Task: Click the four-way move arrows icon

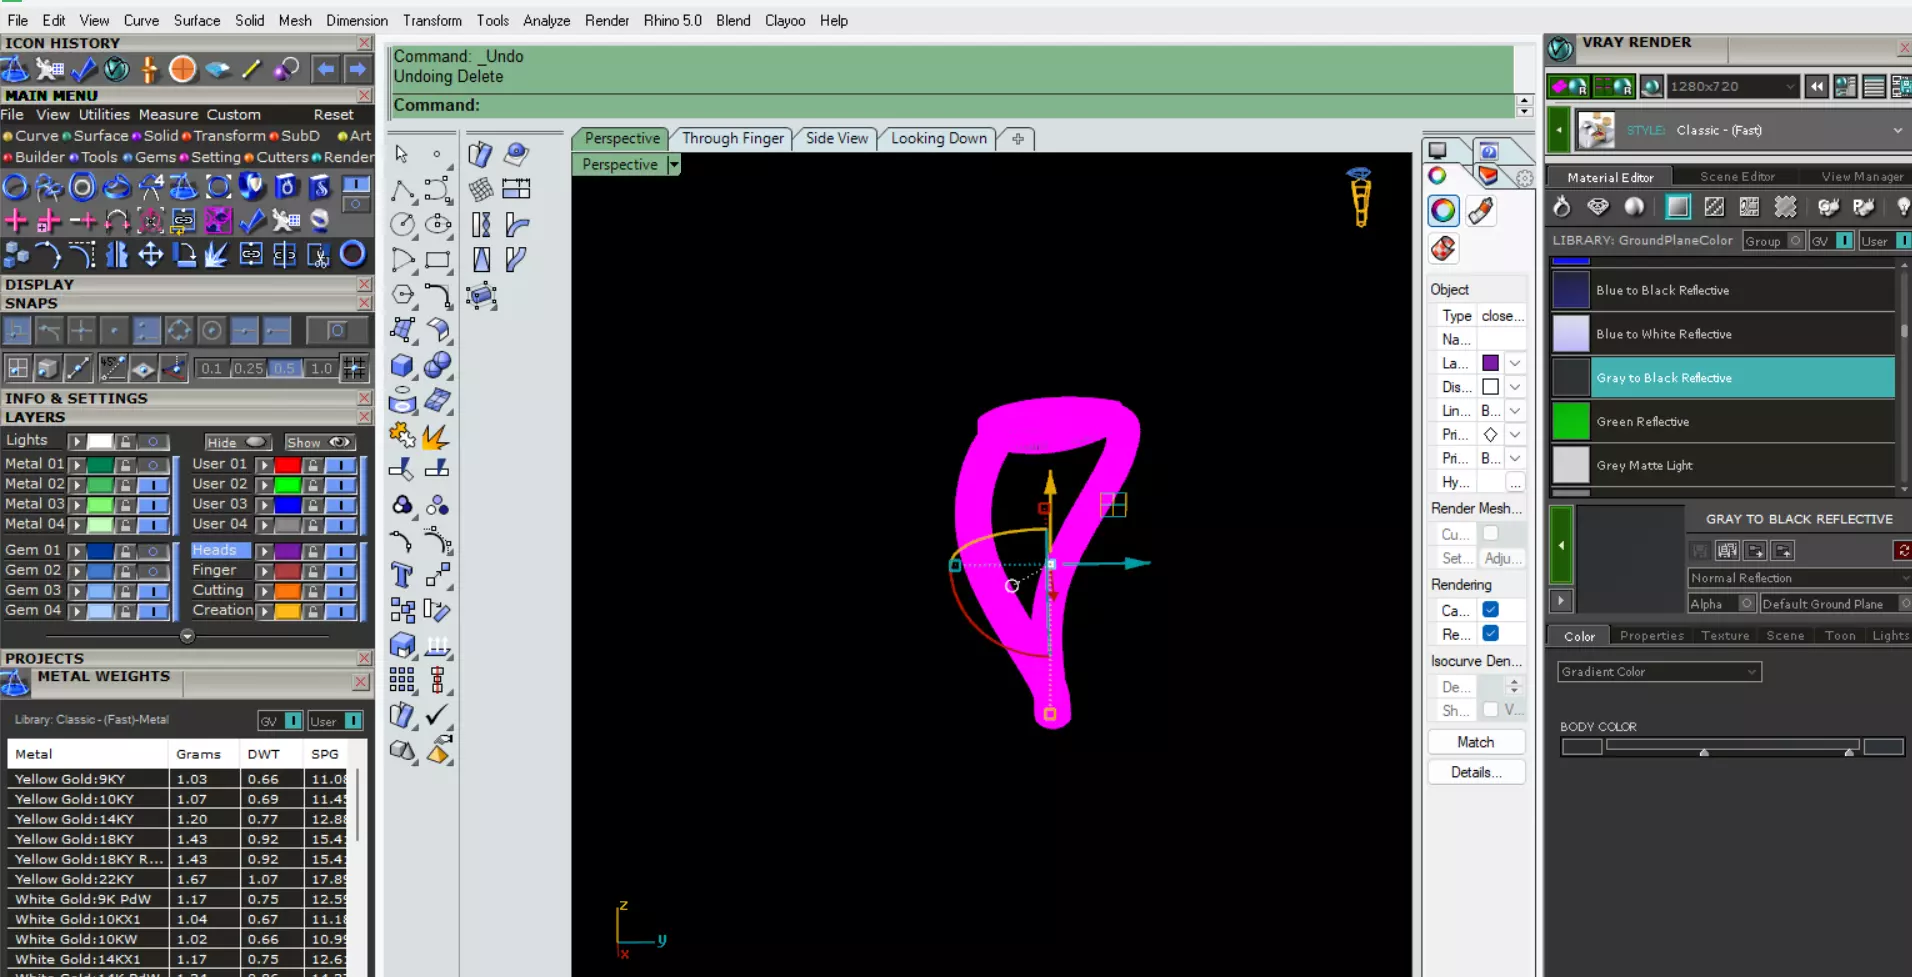Action: click(x=150, y=255)
